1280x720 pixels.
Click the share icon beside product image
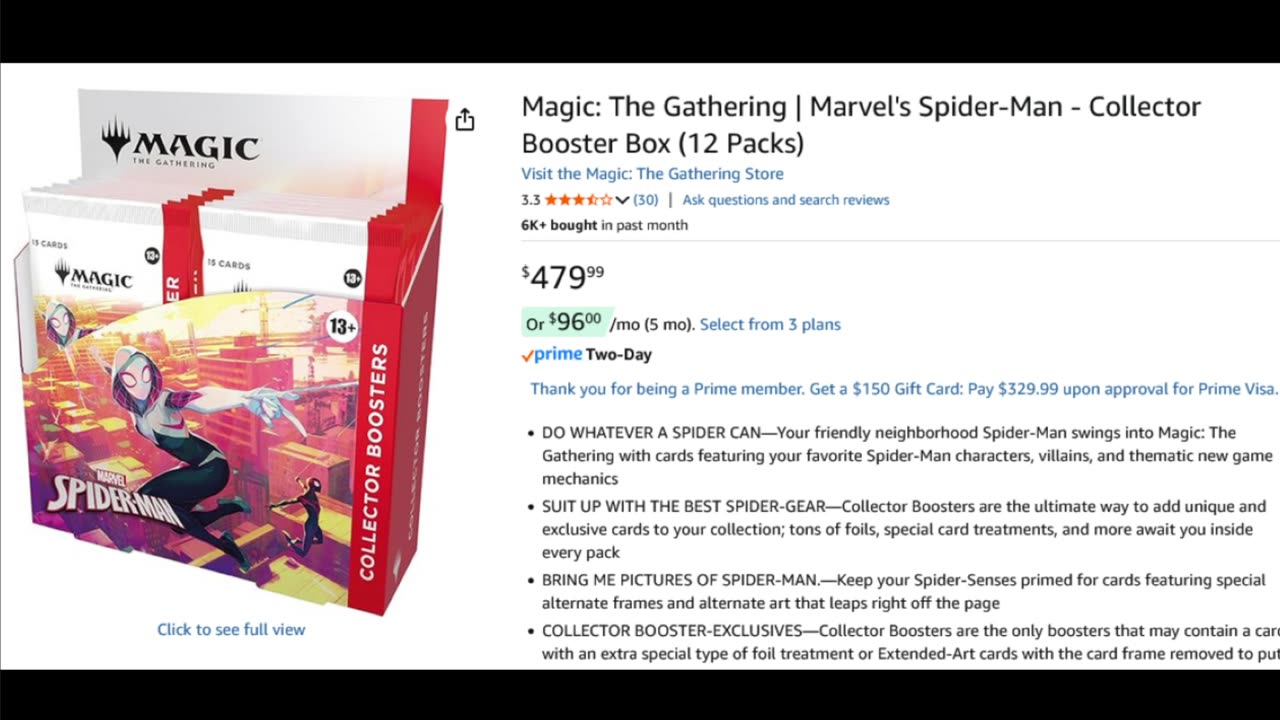point(464,120)
